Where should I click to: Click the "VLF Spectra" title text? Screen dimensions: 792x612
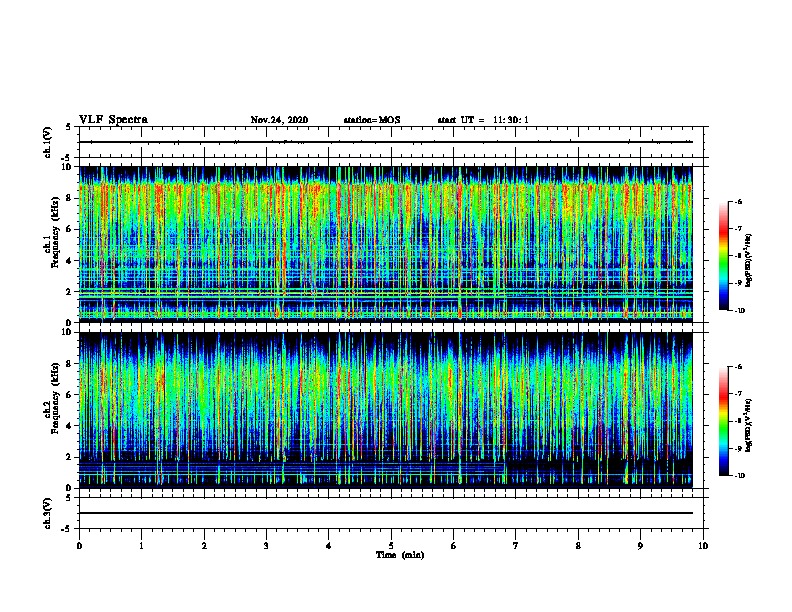pos(113,120)
